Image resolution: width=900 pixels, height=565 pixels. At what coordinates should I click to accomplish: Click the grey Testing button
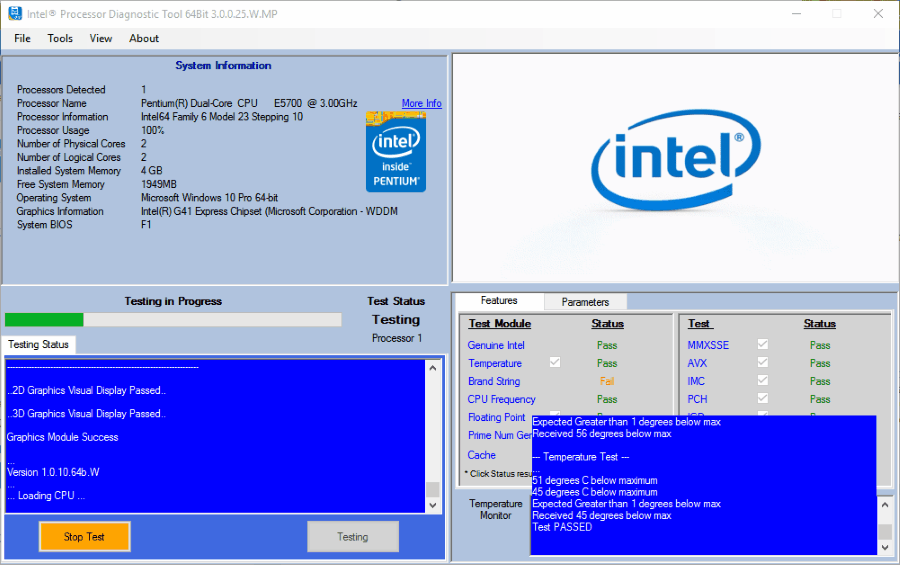[352, 536]
